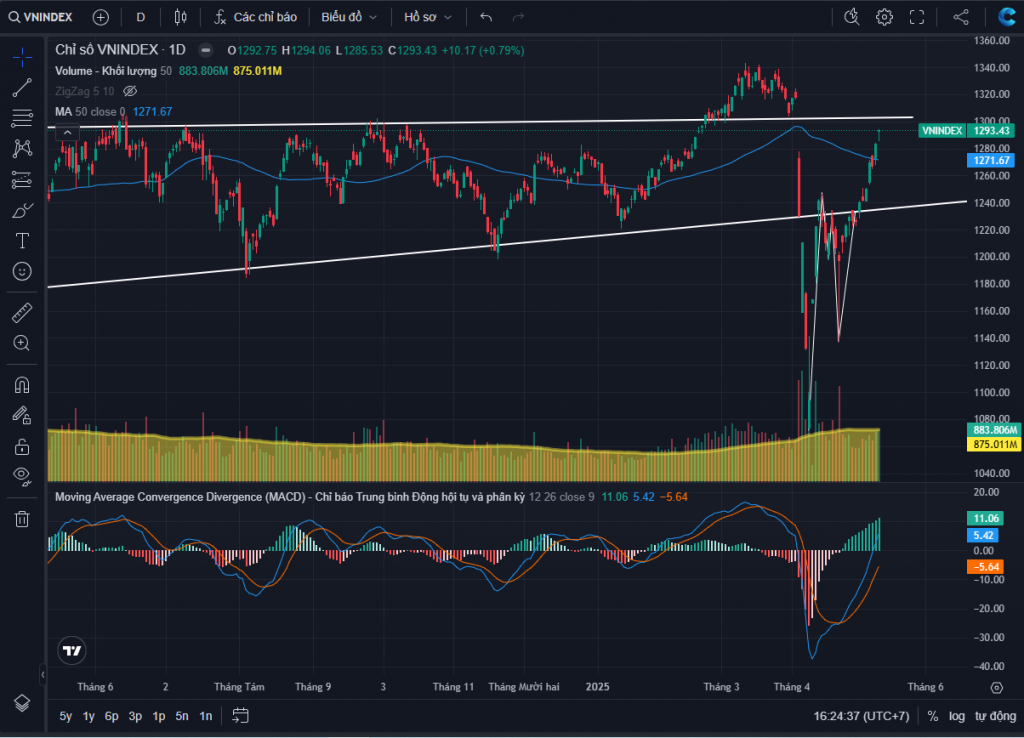Select the MA 50 close indicator legend

tap(89, 112)
